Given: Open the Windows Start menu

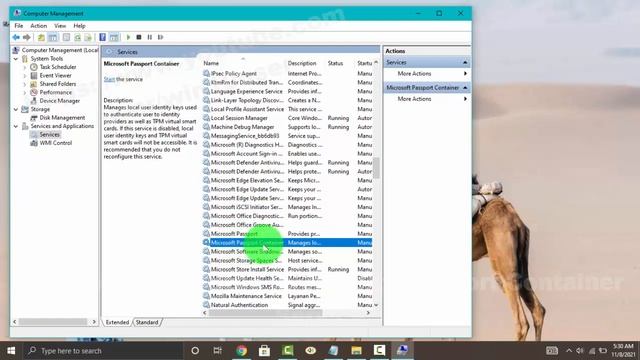Looking at the screenshot, I should [11, 351].
